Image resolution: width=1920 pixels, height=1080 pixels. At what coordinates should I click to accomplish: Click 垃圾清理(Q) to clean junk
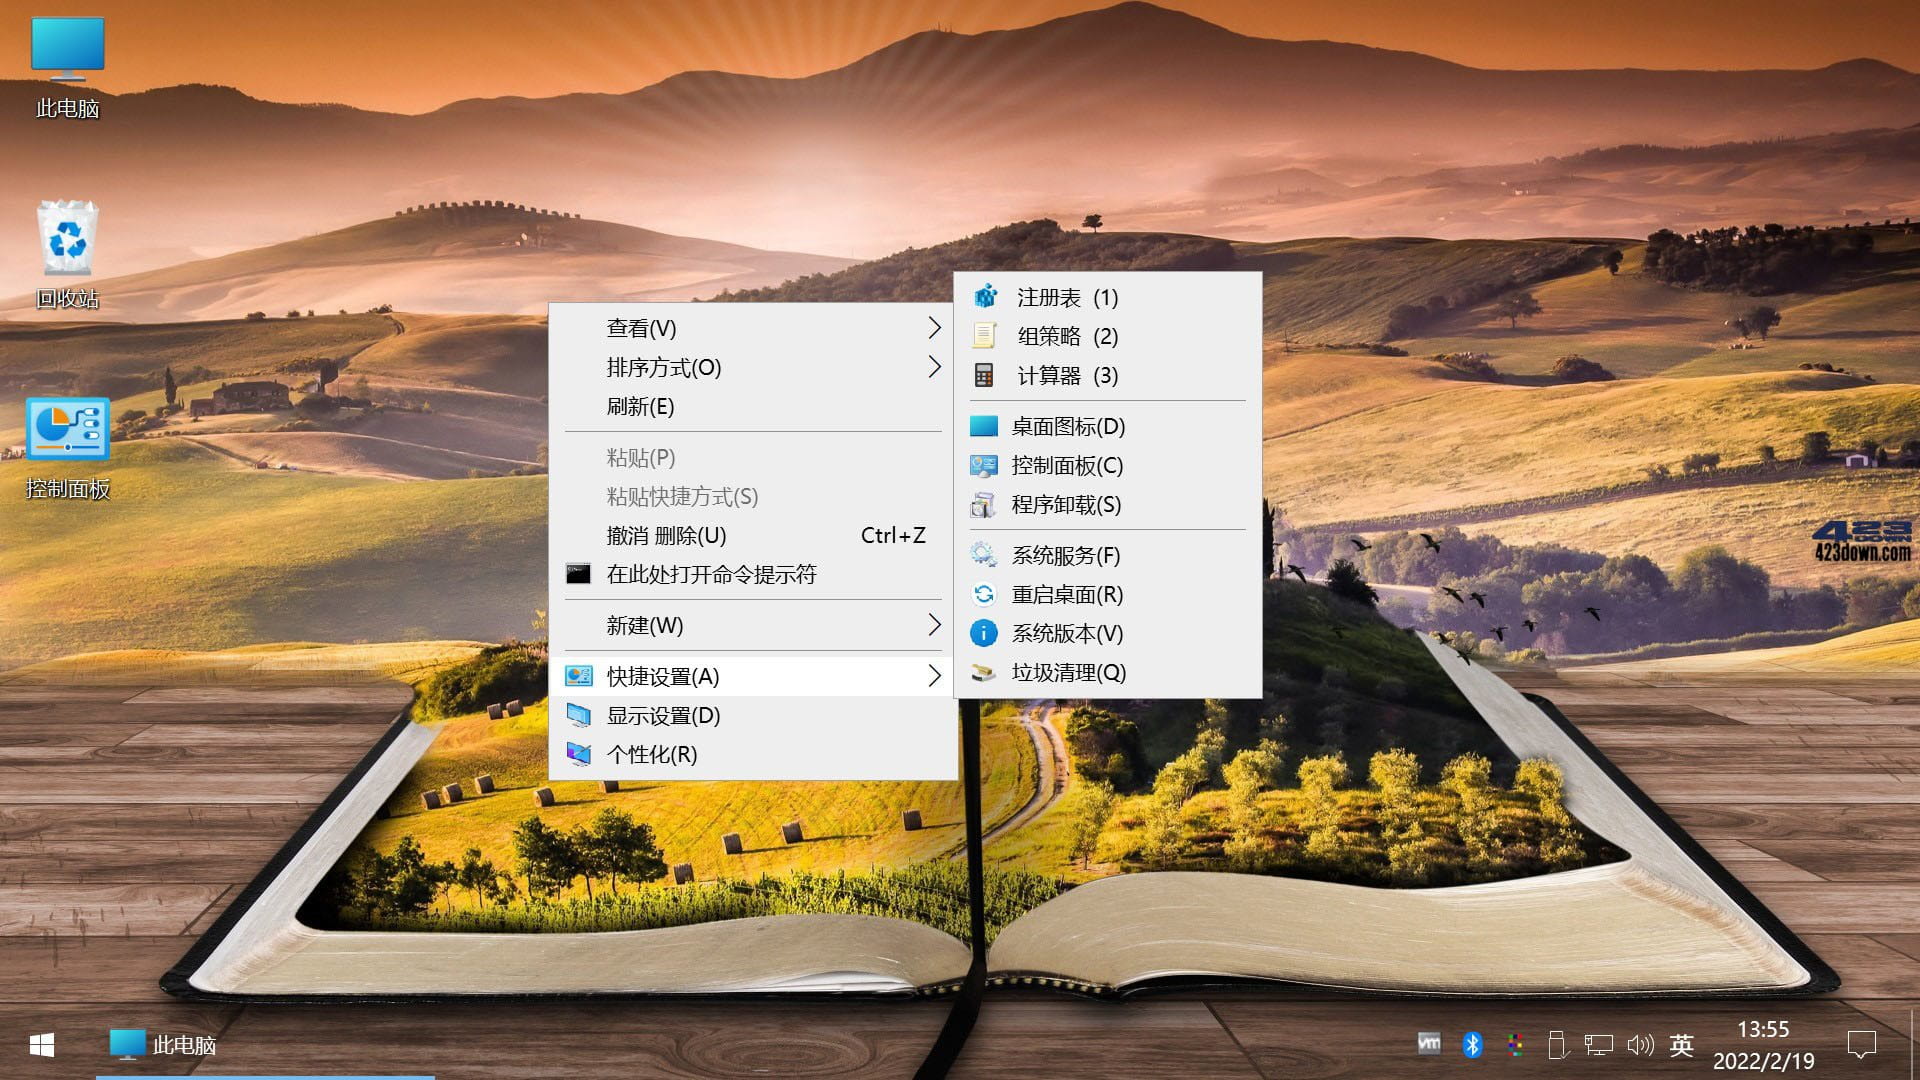pos(1063,673)
